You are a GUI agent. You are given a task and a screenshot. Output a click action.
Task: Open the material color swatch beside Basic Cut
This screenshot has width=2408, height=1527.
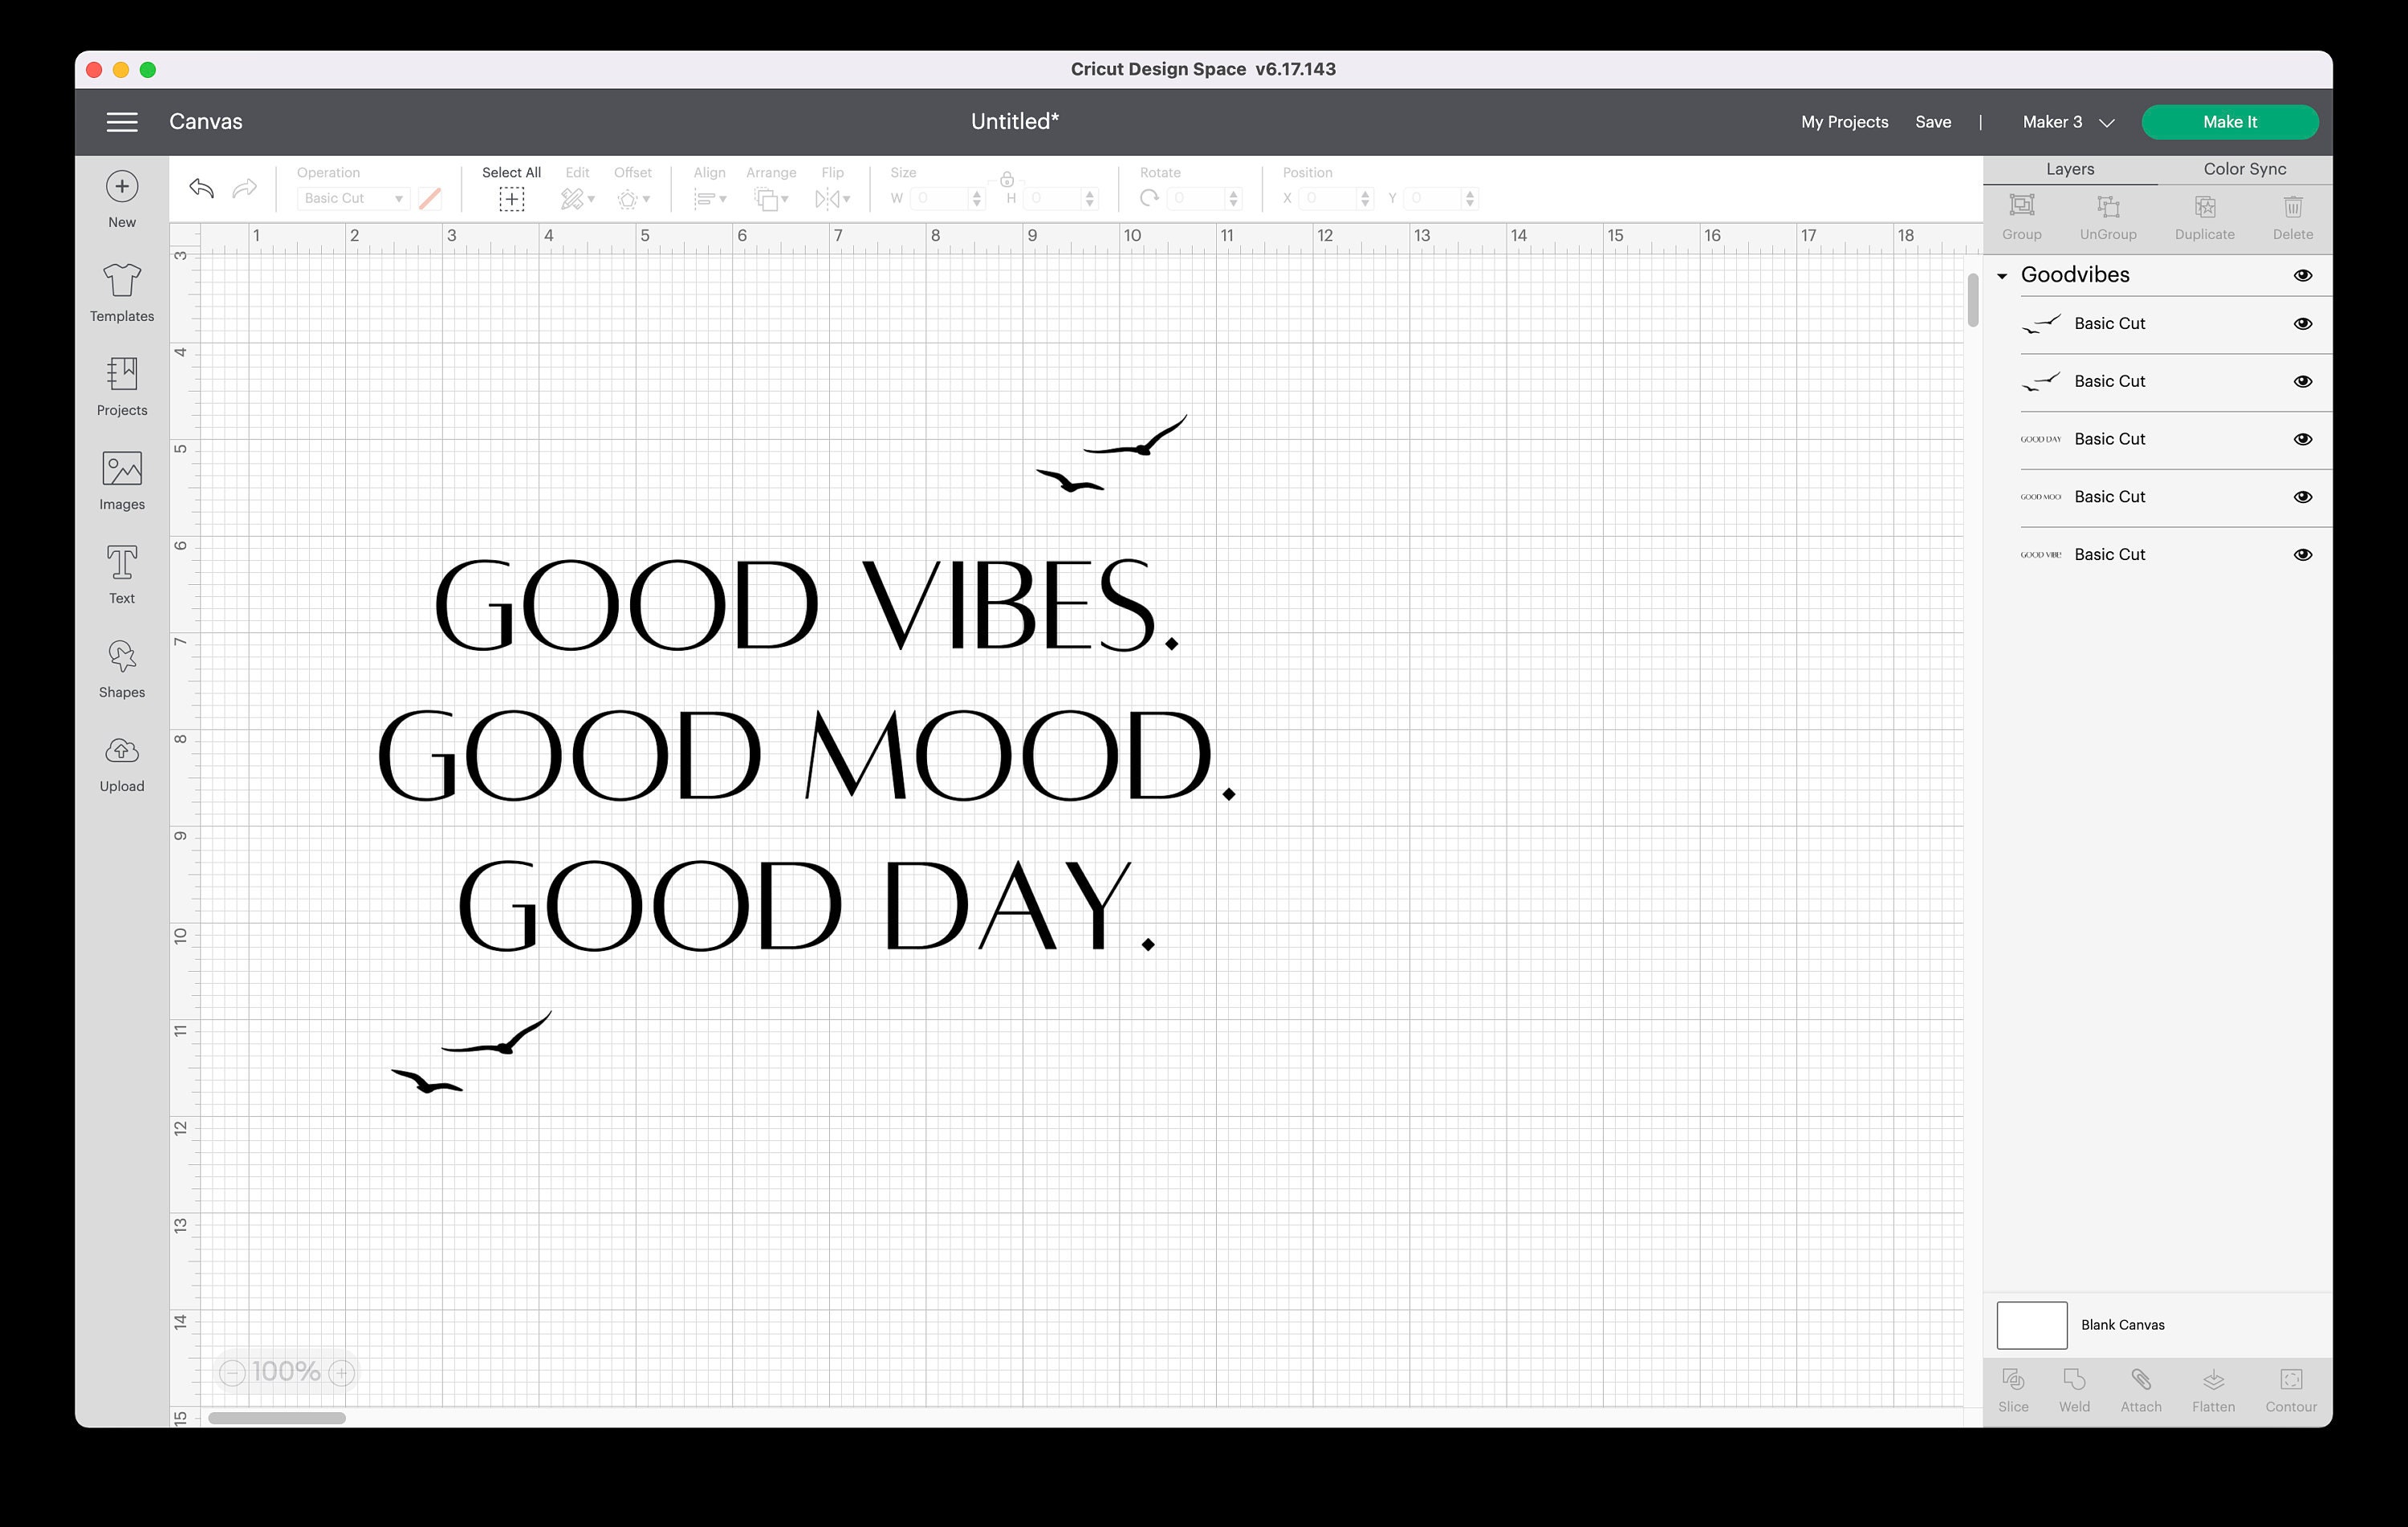429,198
